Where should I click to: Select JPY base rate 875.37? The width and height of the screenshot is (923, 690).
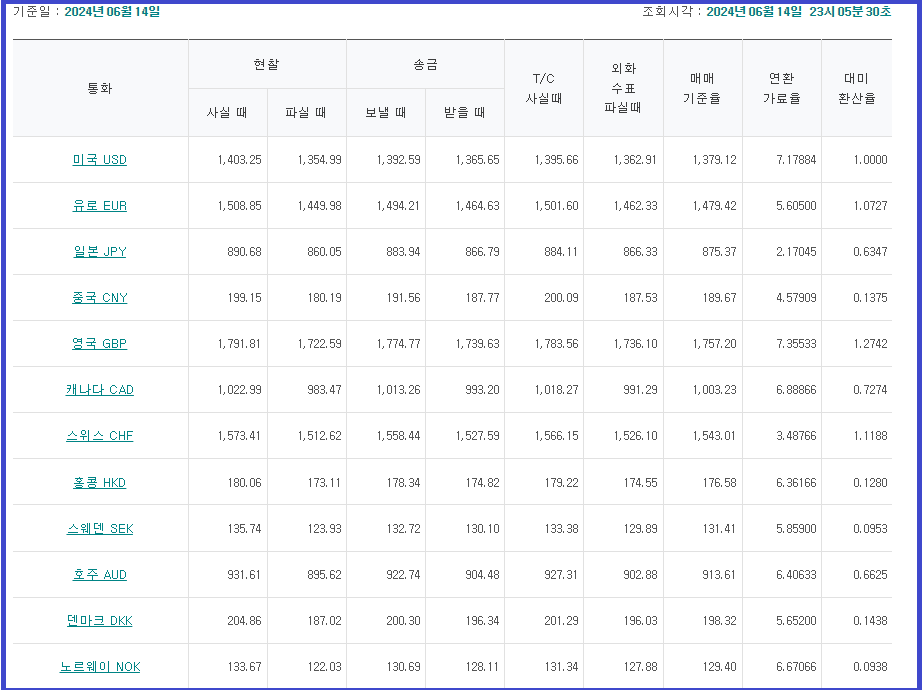[719, 251]
